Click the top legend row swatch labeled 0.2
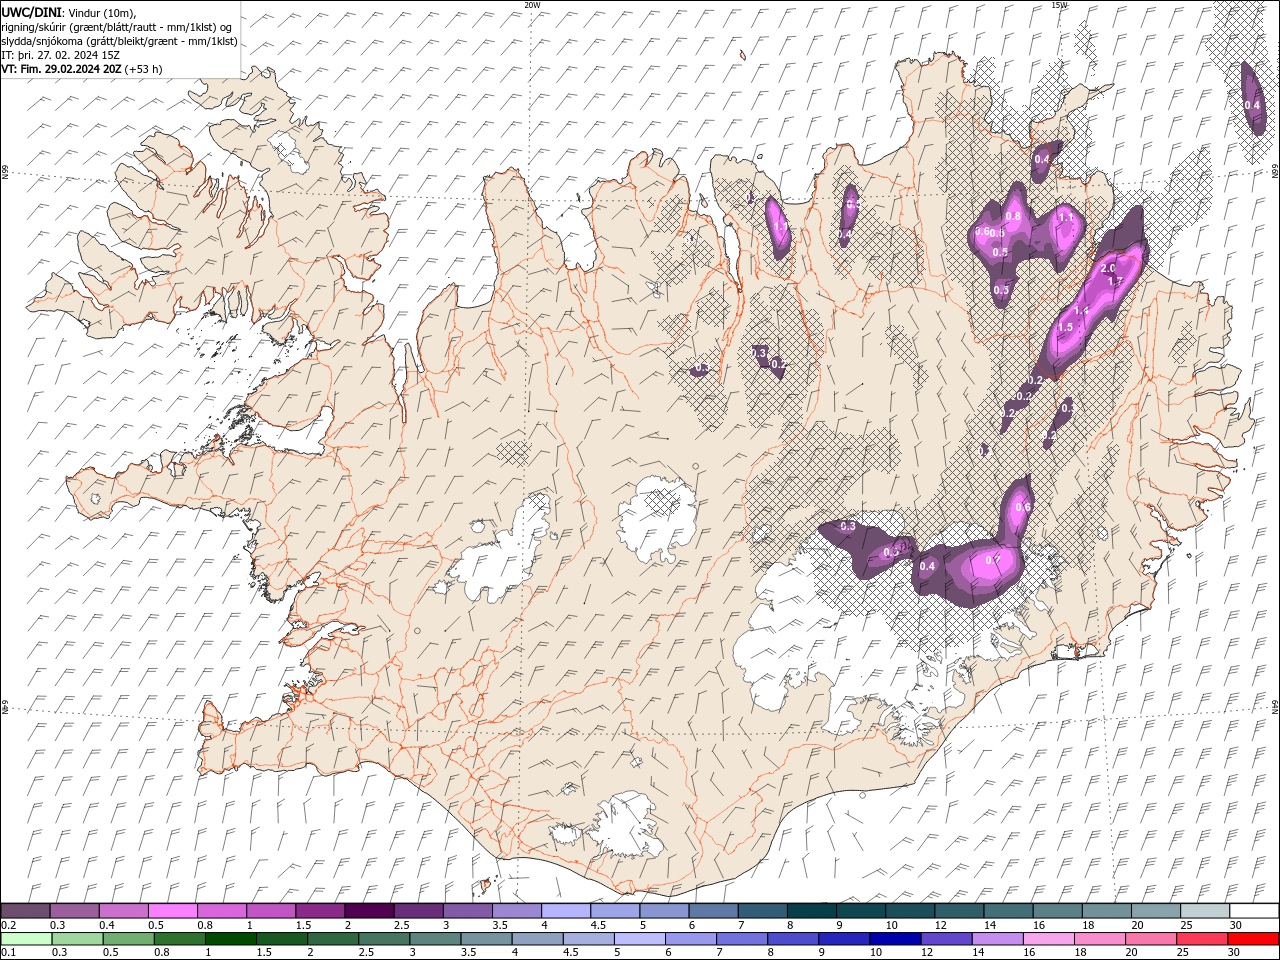Viewport: 1280px width, 960px height. pos(25,911)
